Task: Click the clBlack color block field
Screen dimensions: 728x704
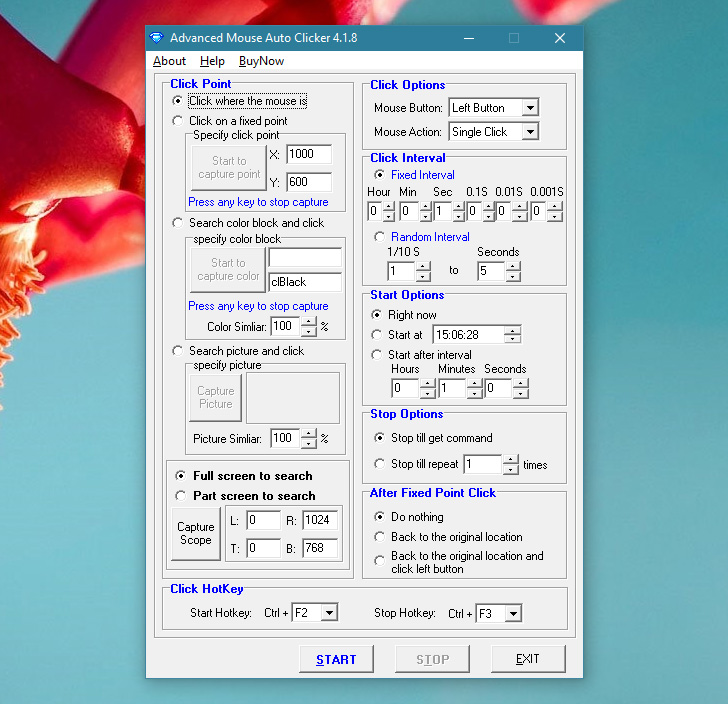Action: point(304,282)
